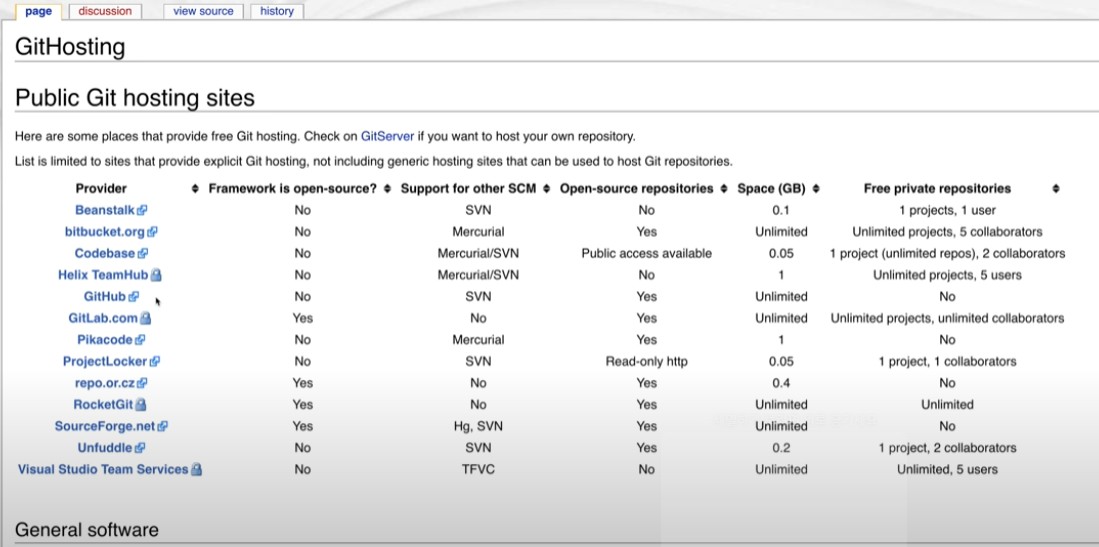Click the lock icon beside Helix TeamHub
This screenshot has height=547, width=1099.
tap(156, 275)
